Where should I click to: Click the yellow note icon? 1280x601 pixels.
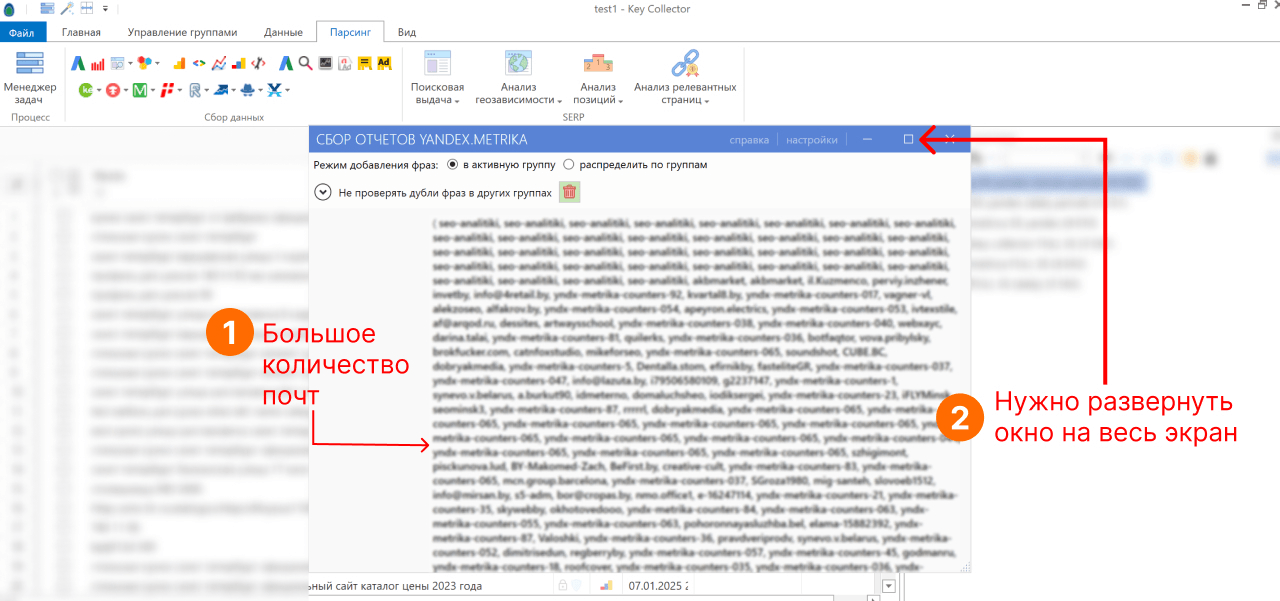tap(364, 63)
